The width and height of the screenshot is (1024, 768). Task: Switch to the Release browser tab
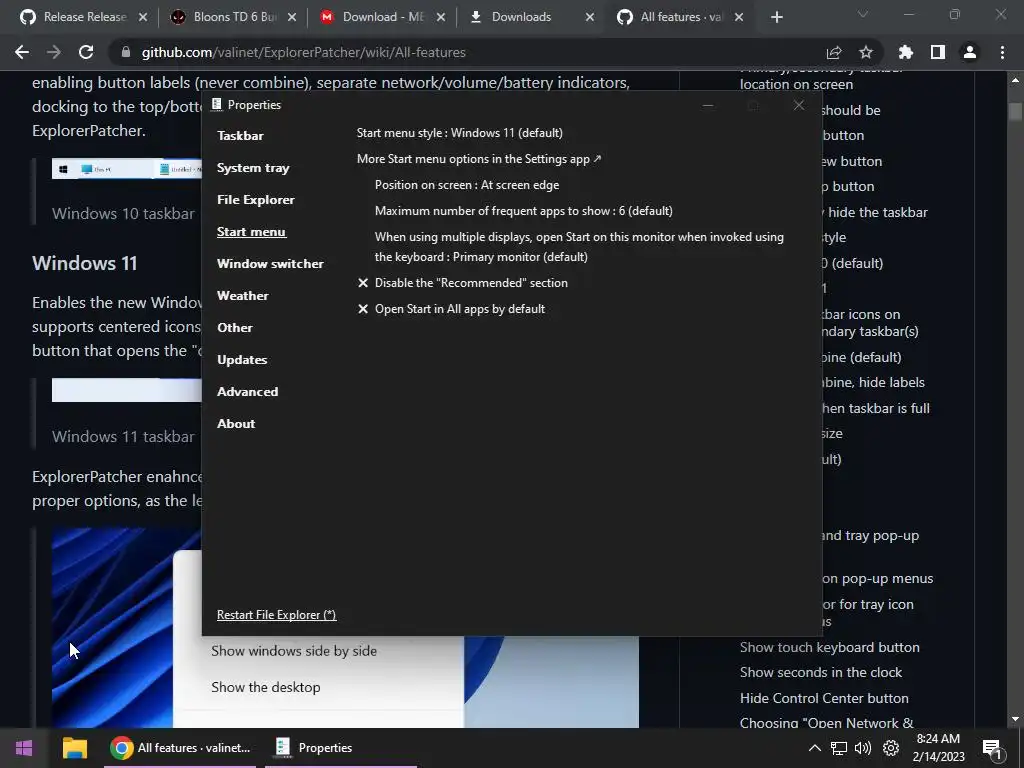tap(85, 17)
